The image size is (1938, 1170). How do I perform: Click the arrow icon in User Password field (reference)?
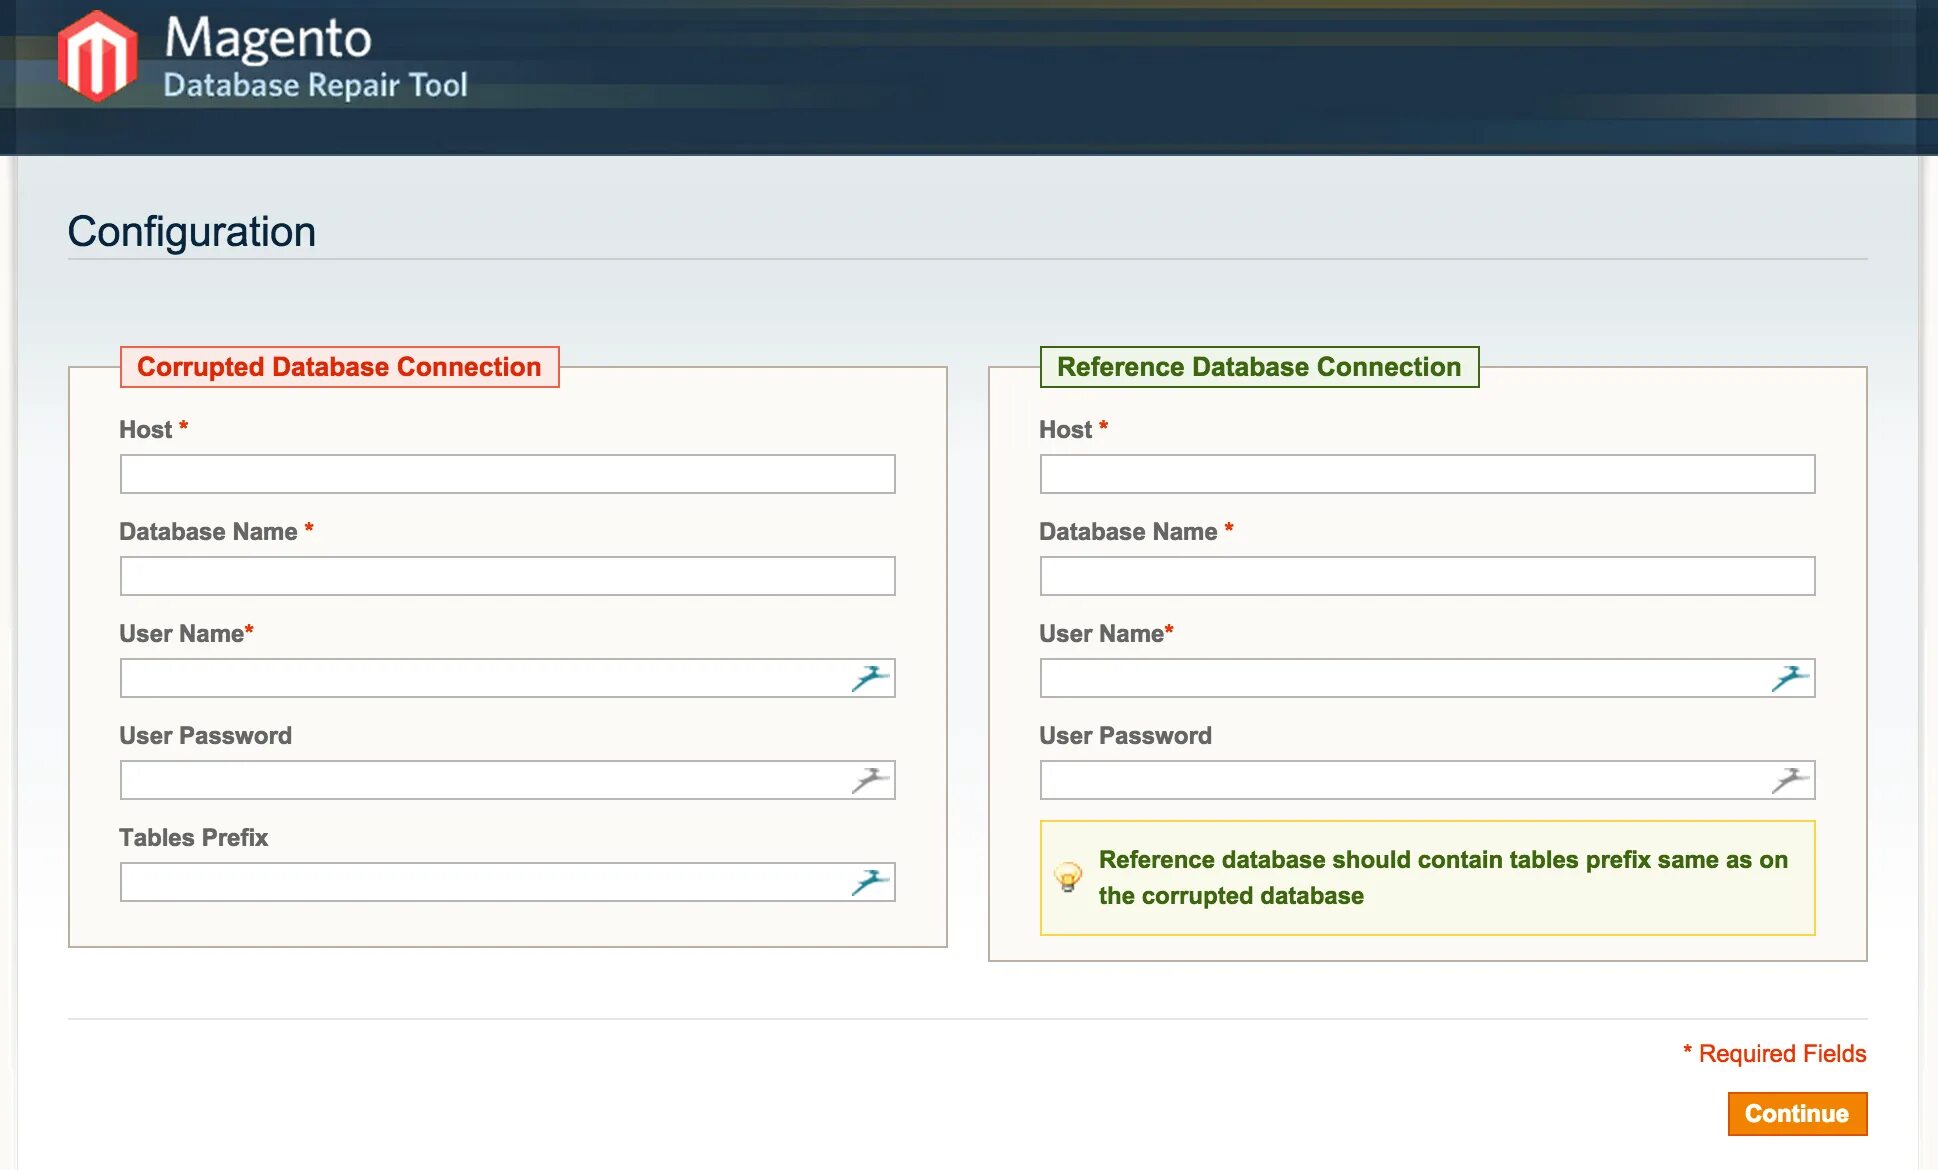point(1791,780)
